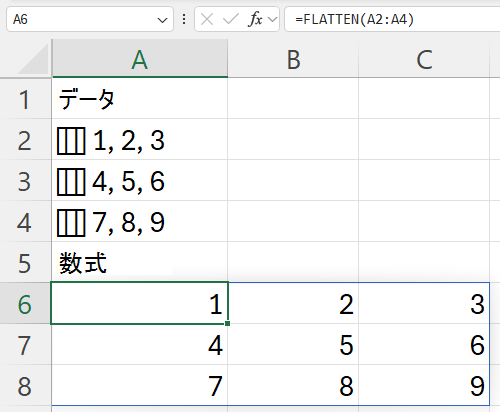Click the Select All corner triangle
Viewport: 500px width, 412px height.
(x=33, y=59)
